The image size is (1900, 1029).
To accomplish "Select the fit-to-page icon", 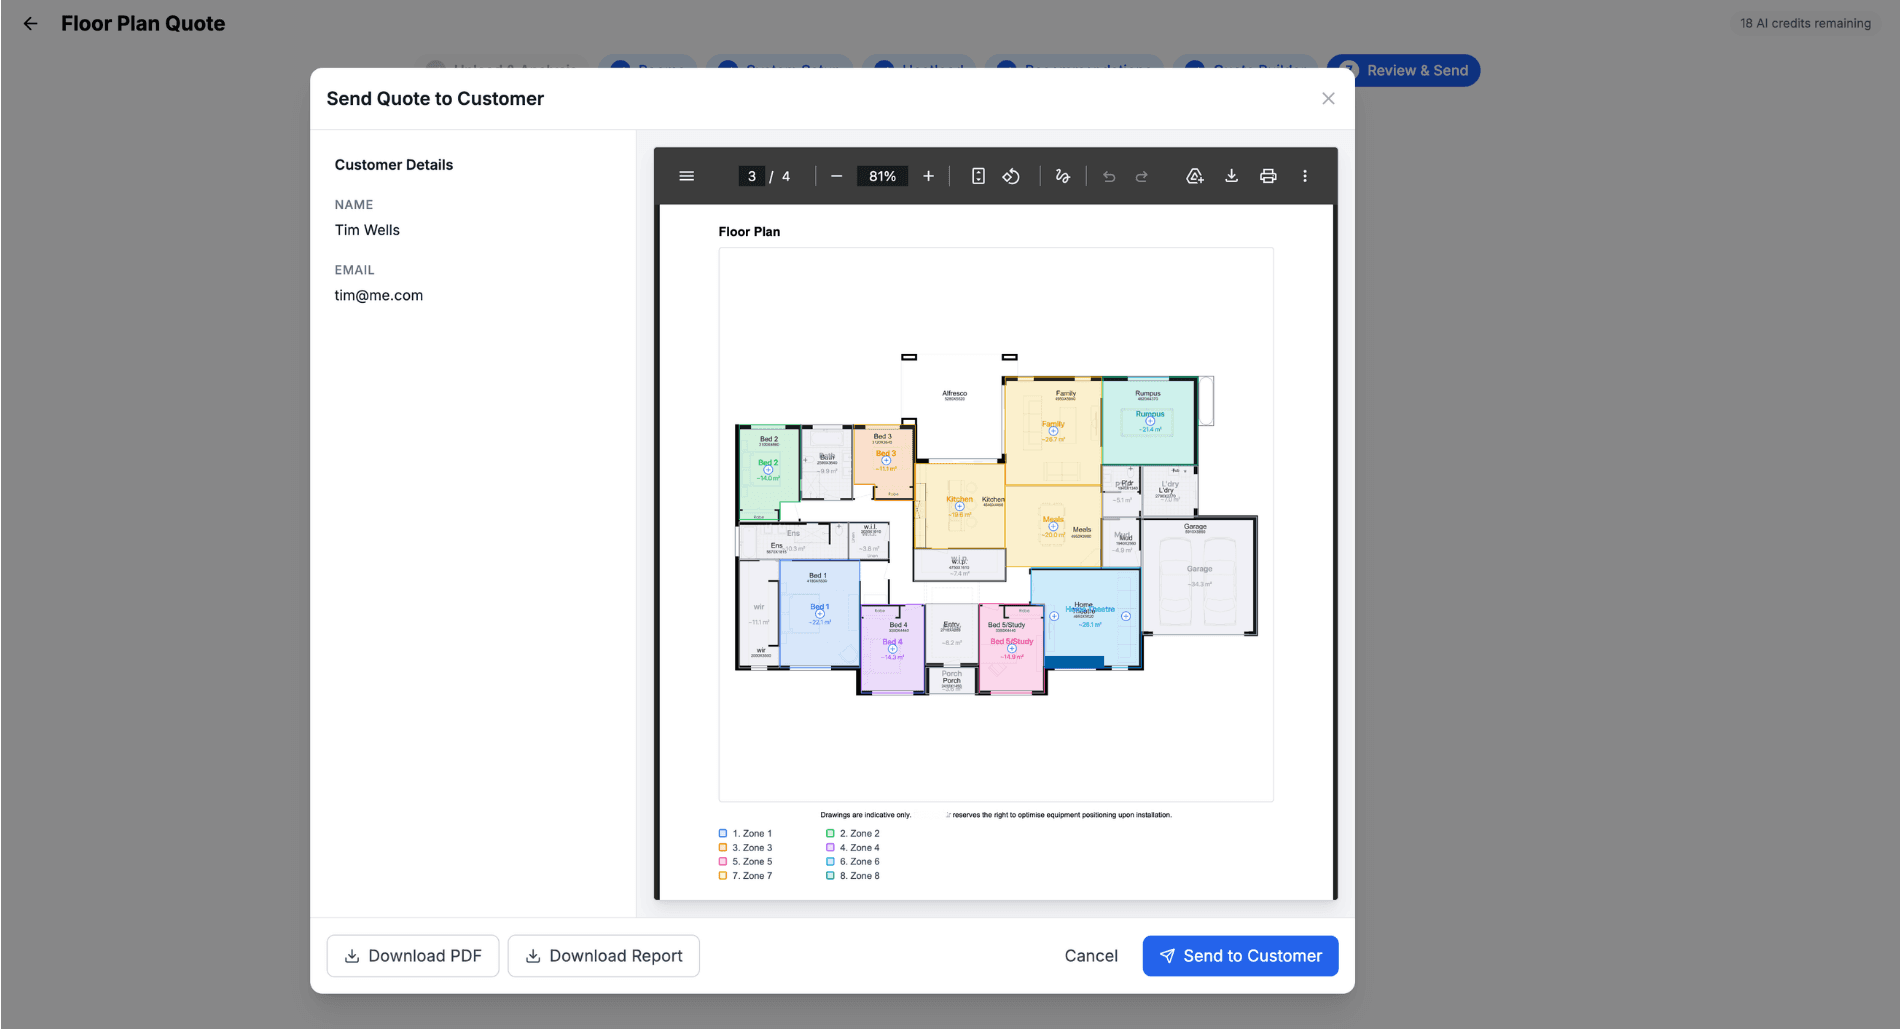I will [977, 175].
